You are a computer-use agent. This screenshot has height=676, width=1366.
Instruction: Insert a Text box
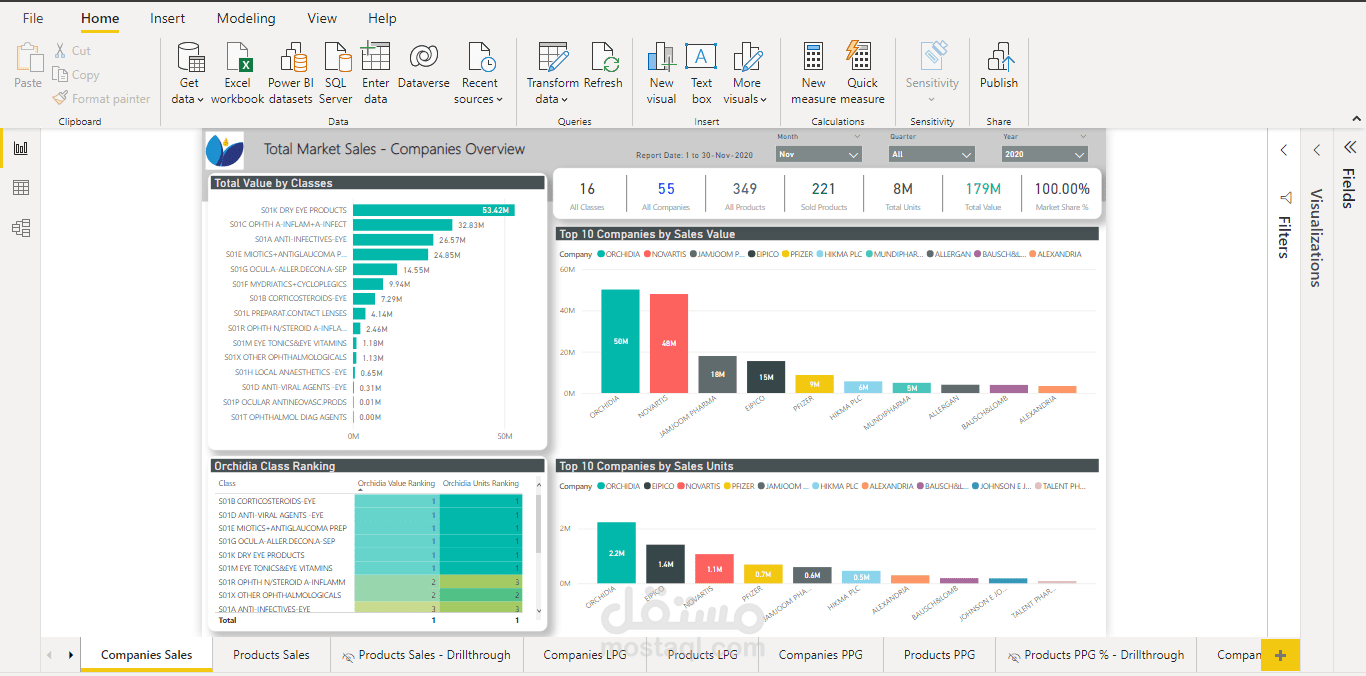tap(701, 74)
